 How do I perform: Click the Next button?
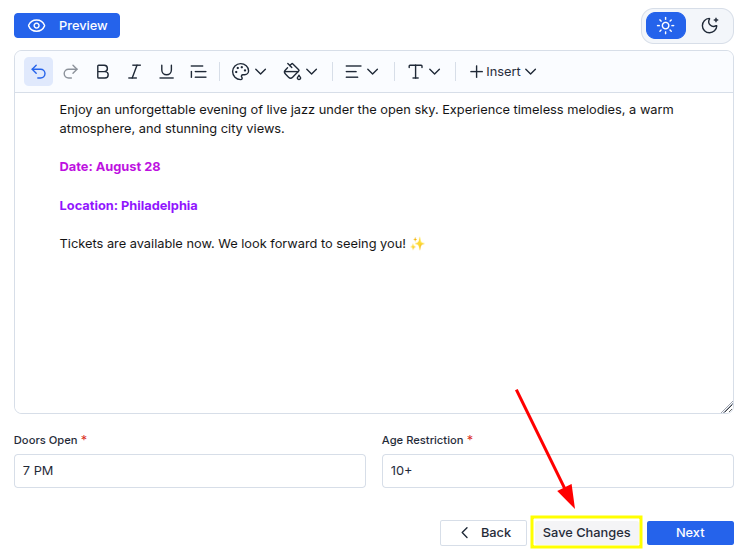pos(690,532)
